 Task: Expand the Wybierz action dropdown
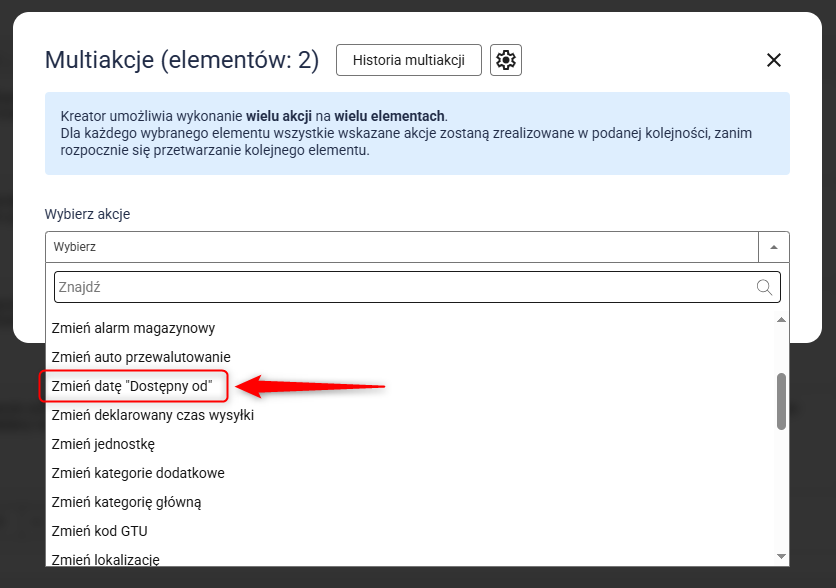click(x=402, y=247)
